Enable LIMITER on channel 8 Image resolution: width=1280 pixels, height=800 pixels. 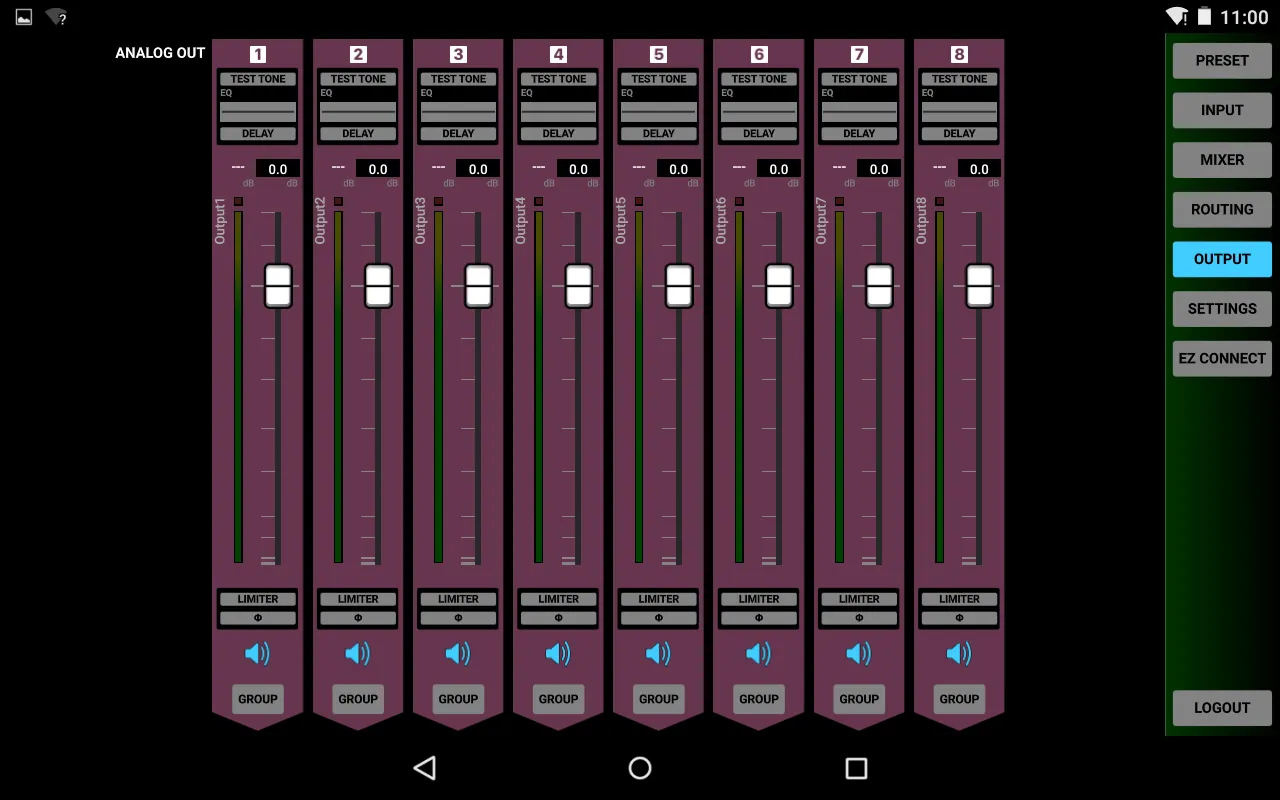(x=959, y=599)
